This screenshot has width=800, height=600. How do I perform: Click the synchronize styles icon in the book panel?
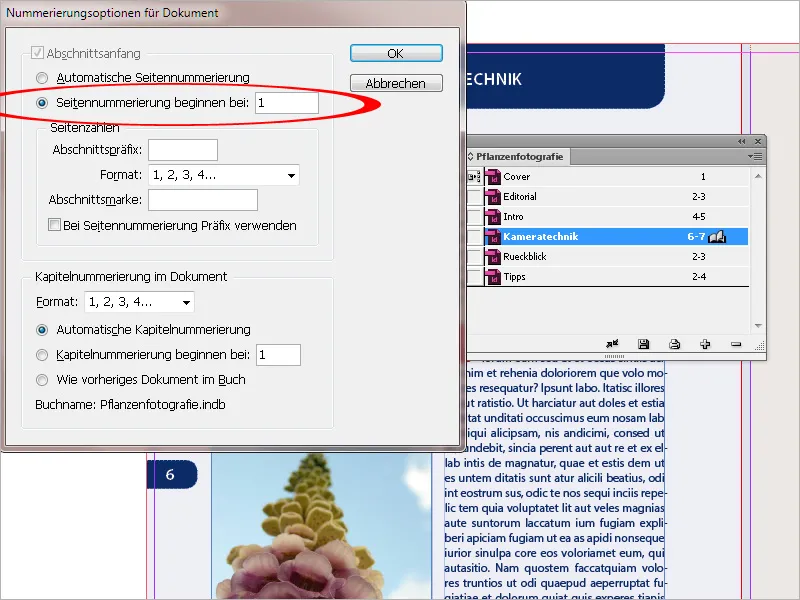(x=612, y=344)
